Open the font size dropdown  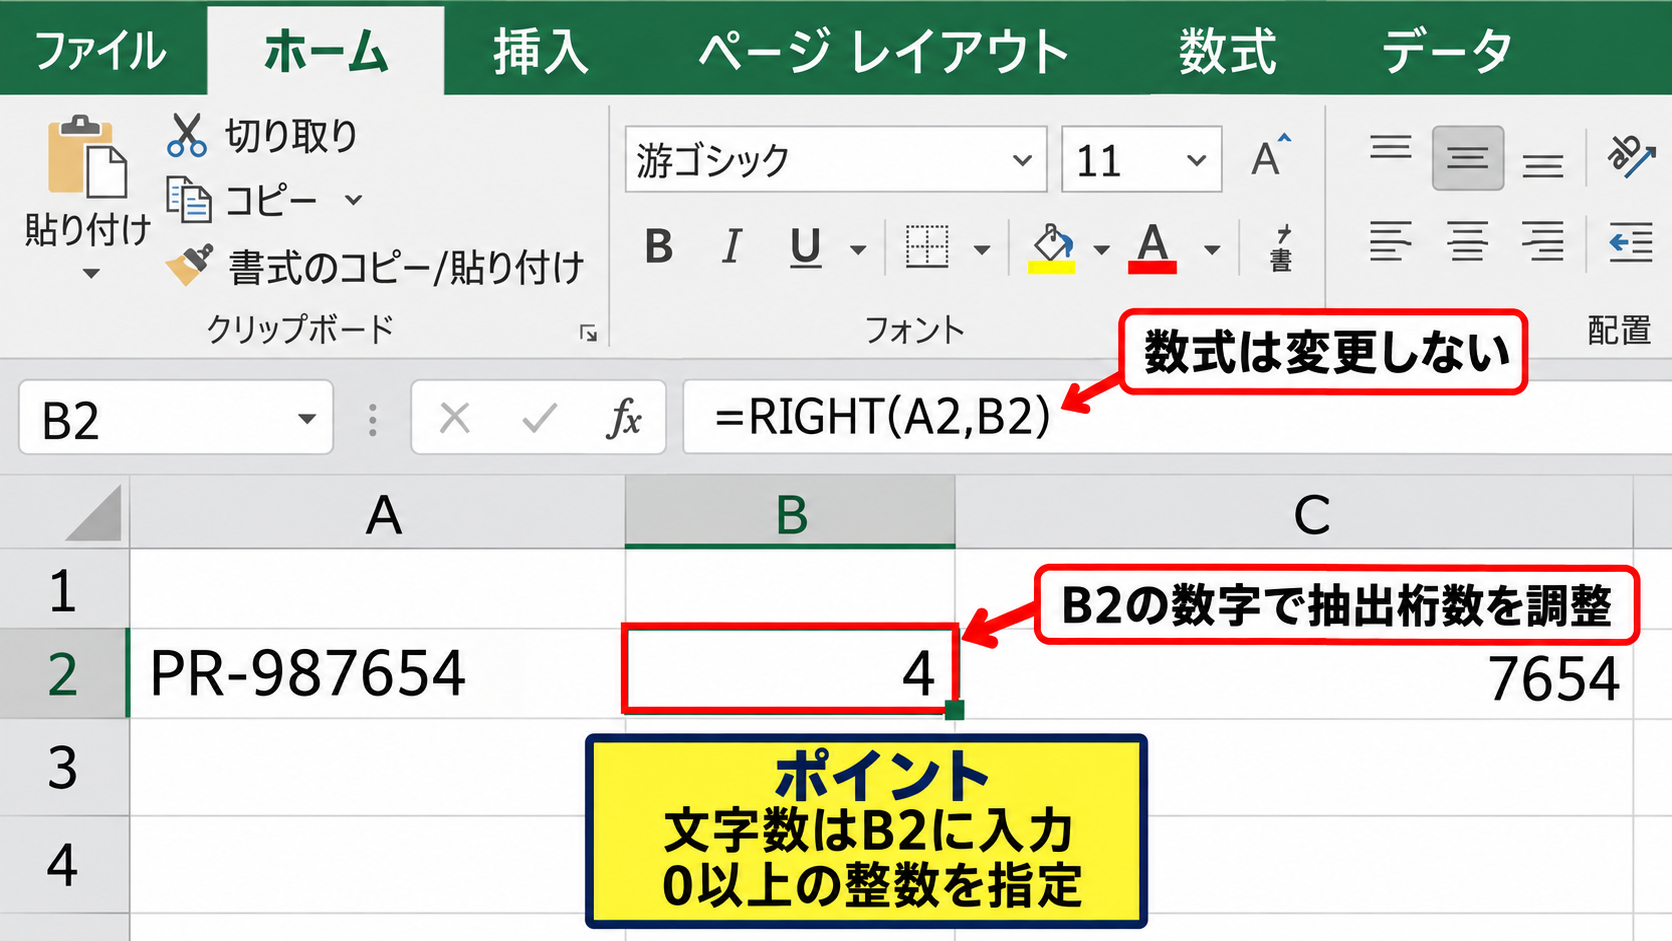click(1196, 160)
